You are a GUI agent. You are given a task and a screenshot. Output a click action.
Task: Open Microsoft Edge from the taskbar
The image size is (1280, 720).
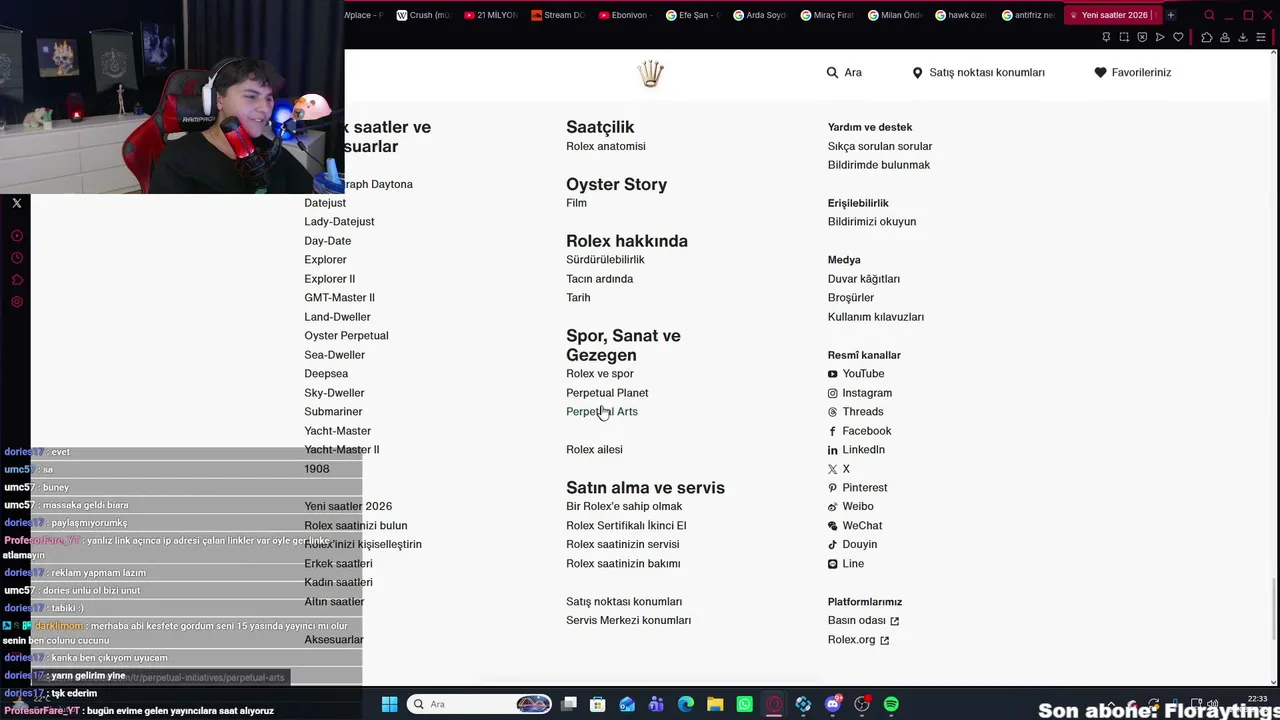(x=686, y=704)
